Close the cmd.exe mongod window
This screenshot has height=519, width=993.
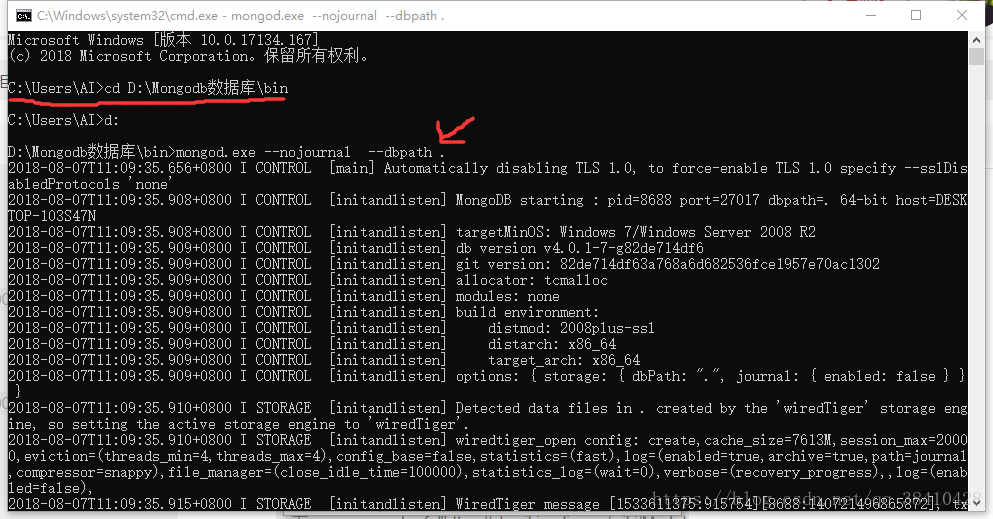[x=961, y=15]
